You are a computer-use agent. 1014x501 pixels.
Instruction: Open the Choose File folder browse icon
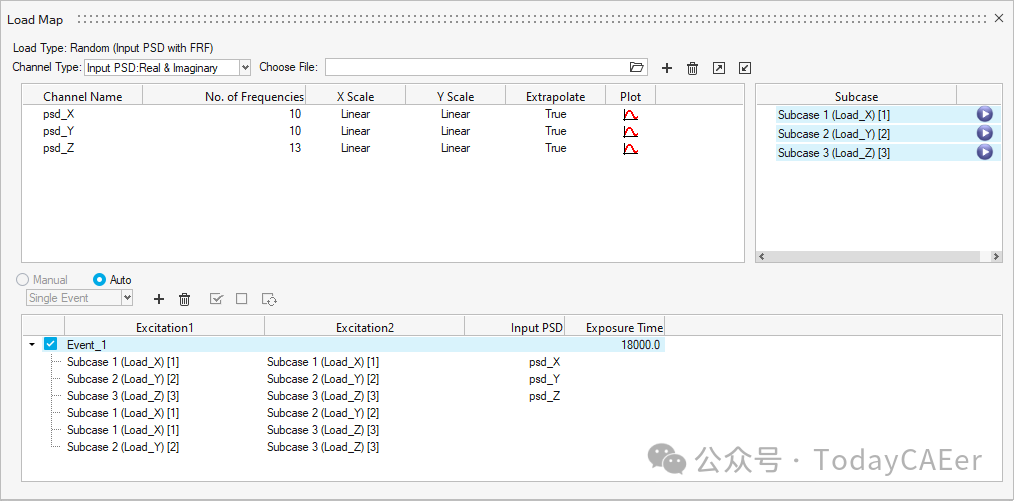tap(637, 67)
